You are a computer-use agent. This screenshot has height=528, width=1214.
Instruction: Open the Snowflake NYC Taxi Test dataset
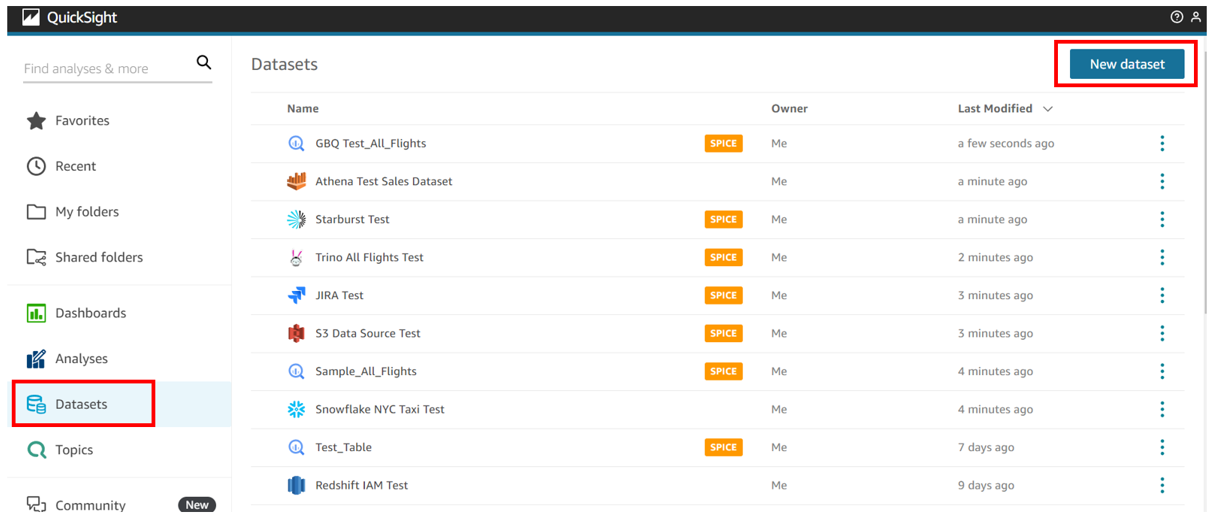tap(380, 410)
